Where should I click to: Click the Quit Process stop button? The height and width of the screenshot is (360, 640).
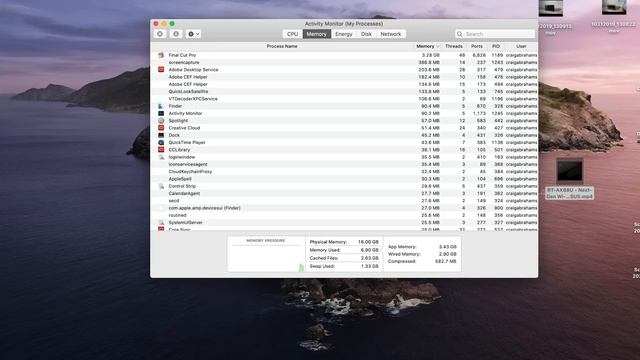coord(160,34)
